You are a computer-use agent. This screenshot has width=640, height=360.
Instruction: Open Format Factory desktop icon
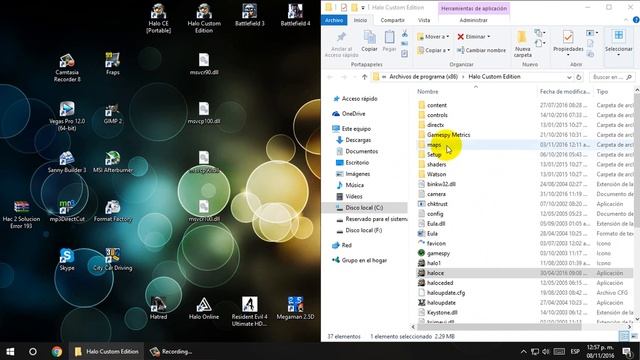113,211
